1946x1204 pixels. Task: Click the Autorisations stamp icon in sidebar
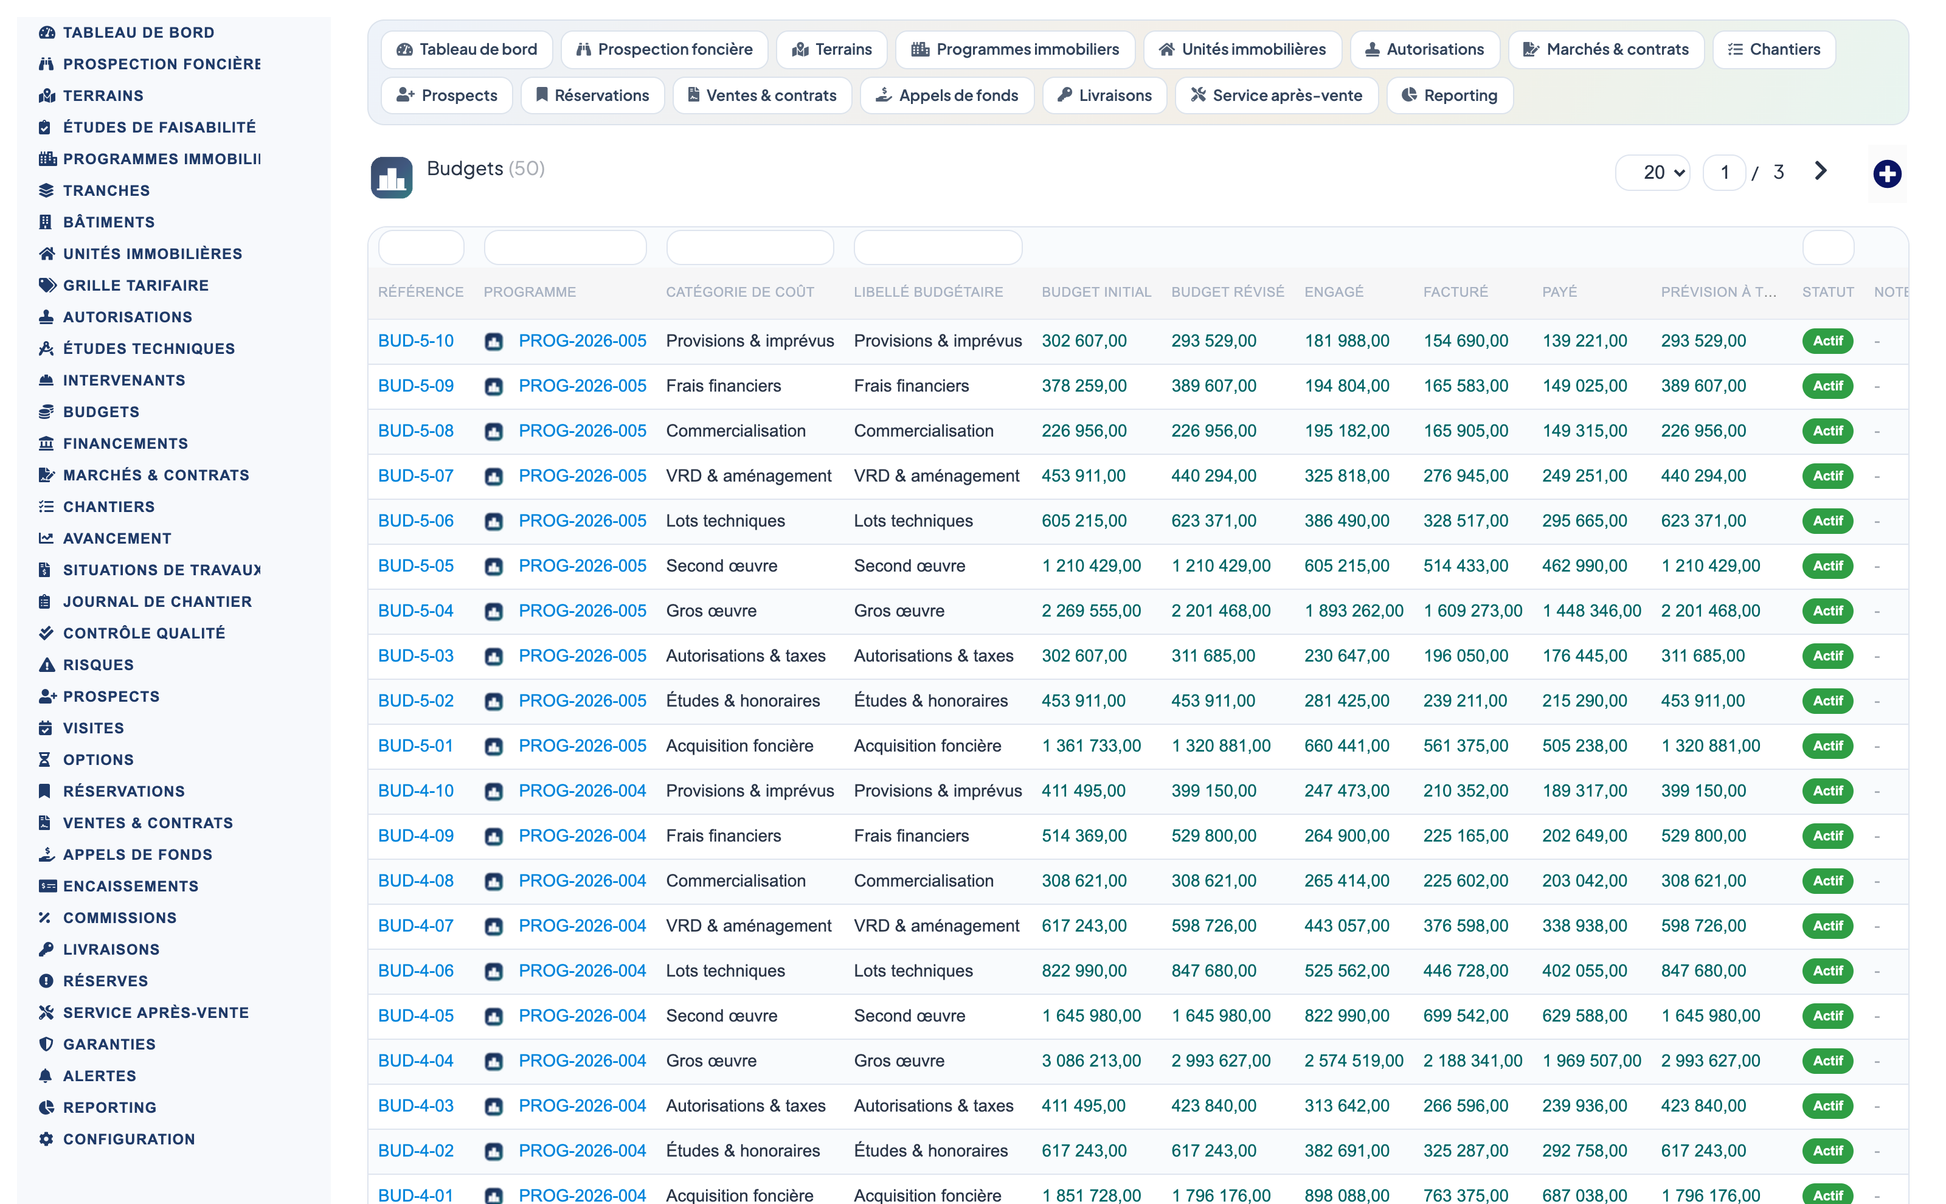pos(46,317)
